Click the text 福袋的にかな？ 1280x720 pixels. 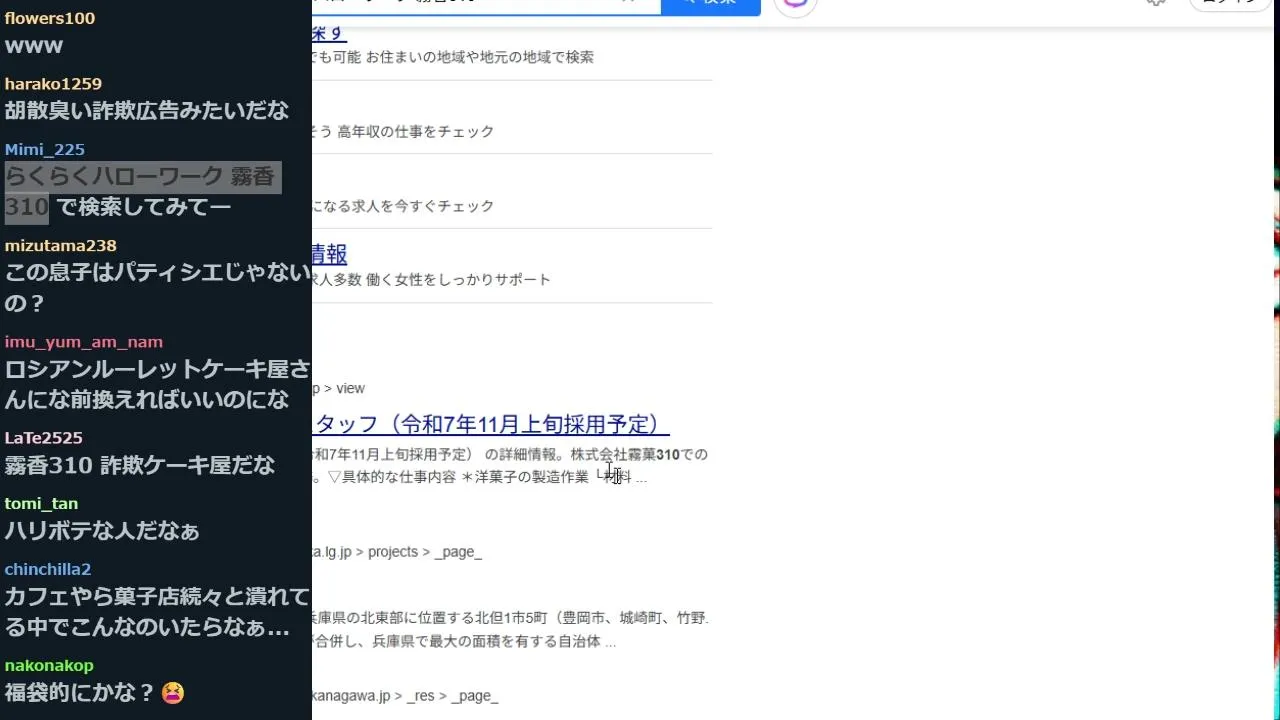[x=80, y=692]
